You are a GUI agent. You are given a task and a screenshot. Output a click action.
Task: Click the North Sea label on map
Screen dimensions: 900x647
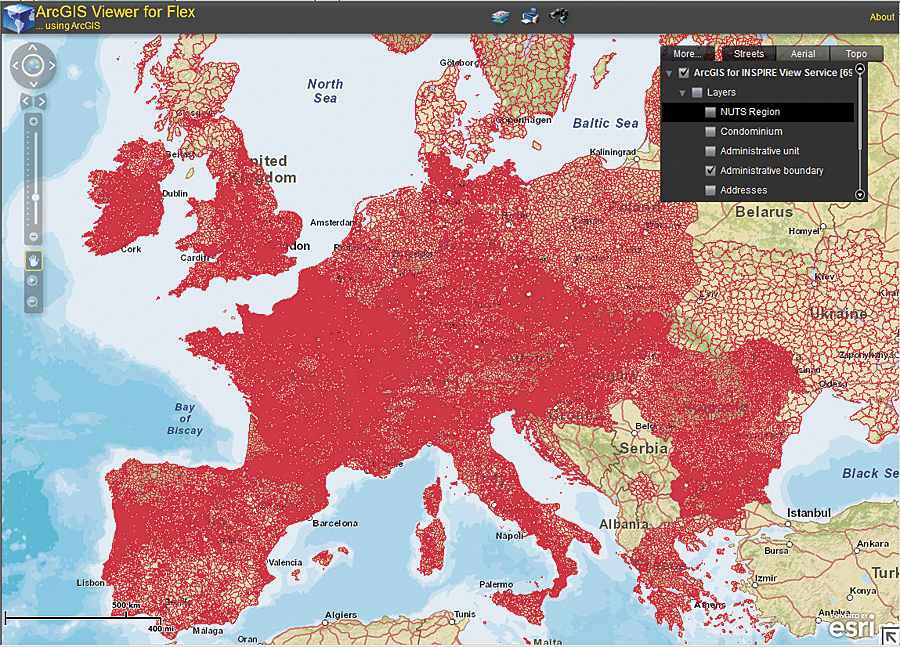pos(325,91)
